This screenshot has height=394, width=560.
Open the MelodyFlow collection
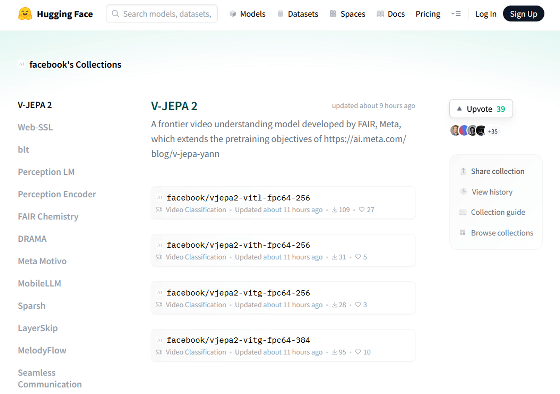(42, 350)
